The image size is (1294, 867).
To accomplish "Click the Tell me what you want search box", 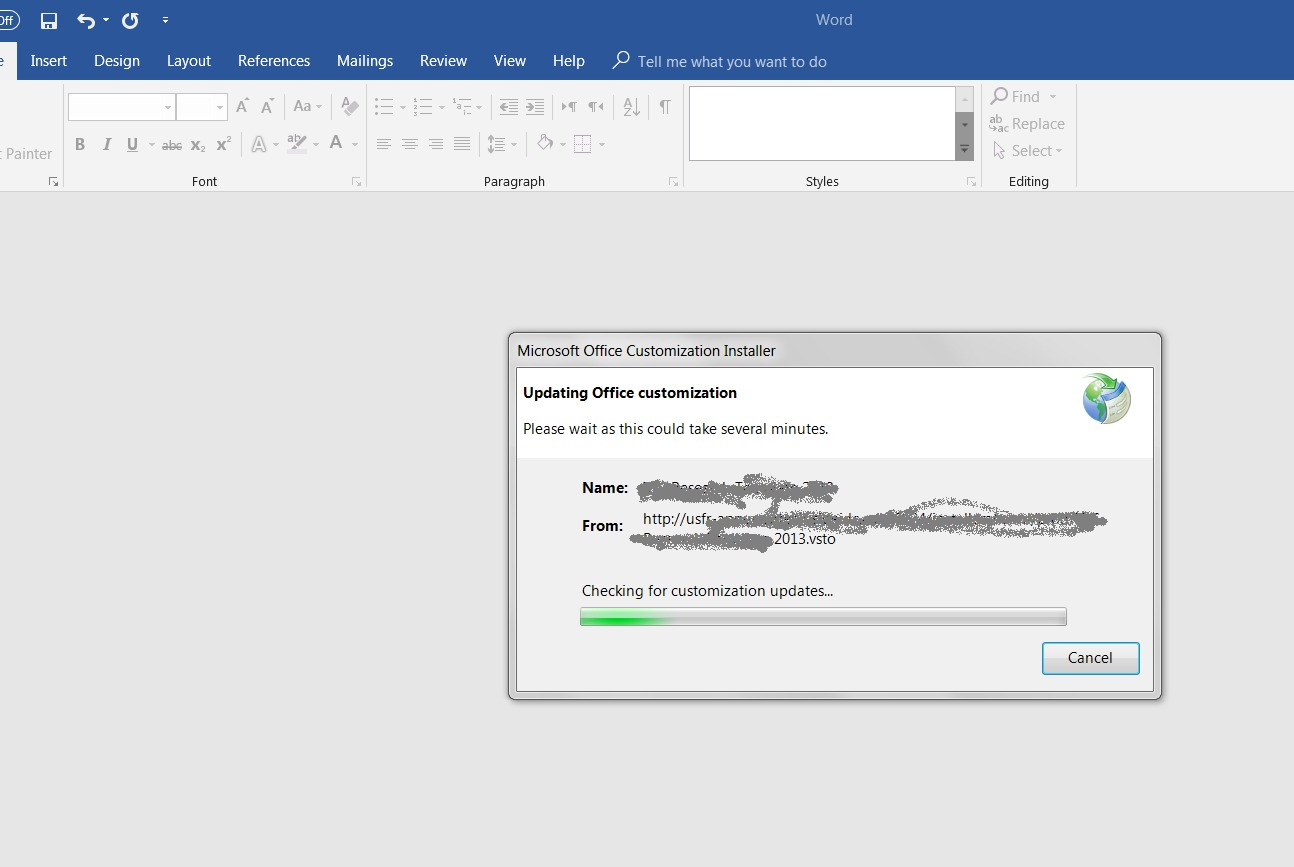I will coord(731,62).
